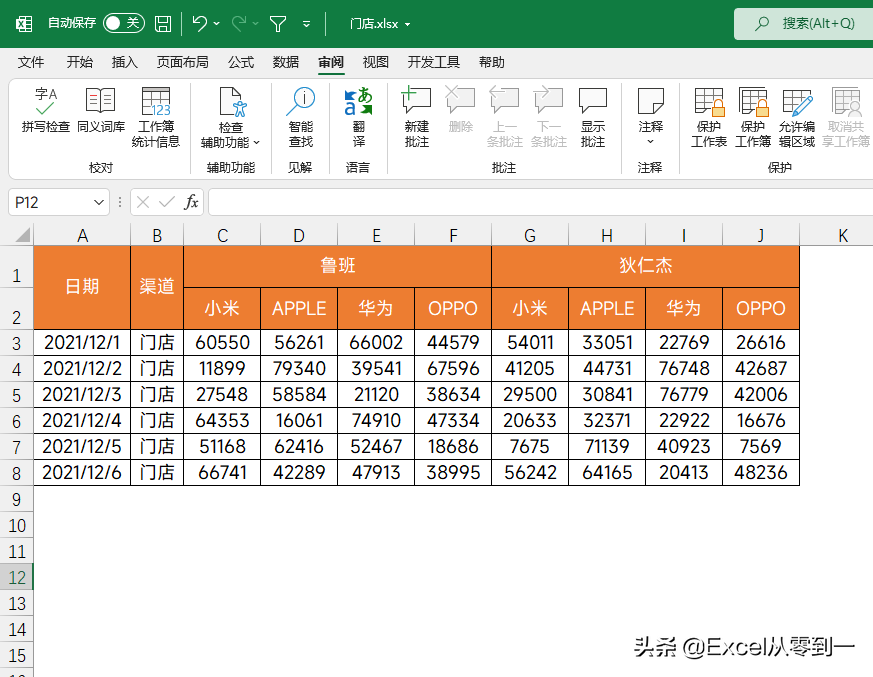Expand the 检查辅助功能 dropdown arrow
Viewport: 873px width, 677px height.
coord(257,143)
